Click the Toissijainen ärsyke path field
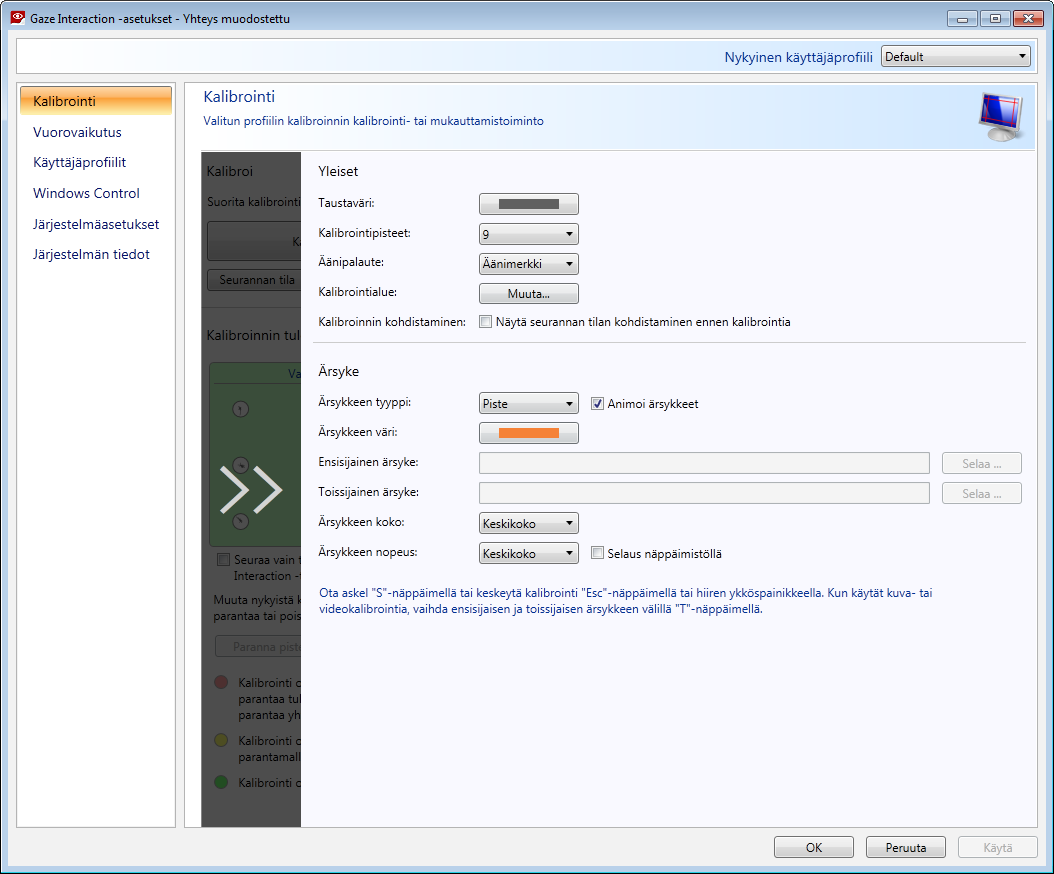1054x874 pixels. point(704,493)
